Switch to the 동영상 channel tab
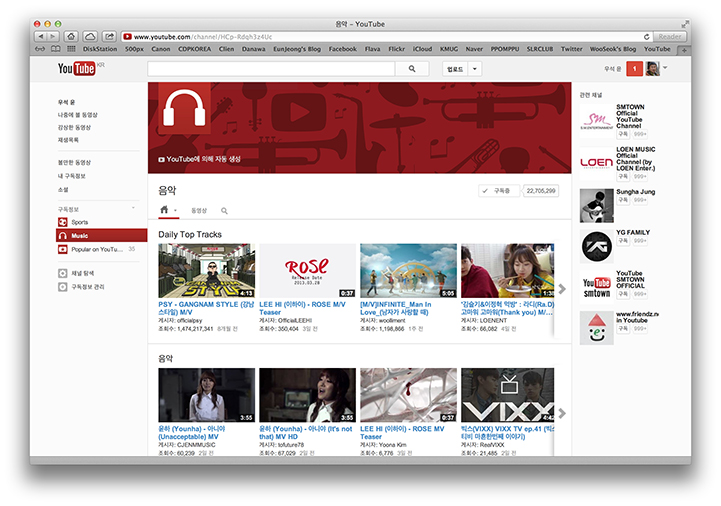Viewport: 721px width, 506px height. coord(199,211)
